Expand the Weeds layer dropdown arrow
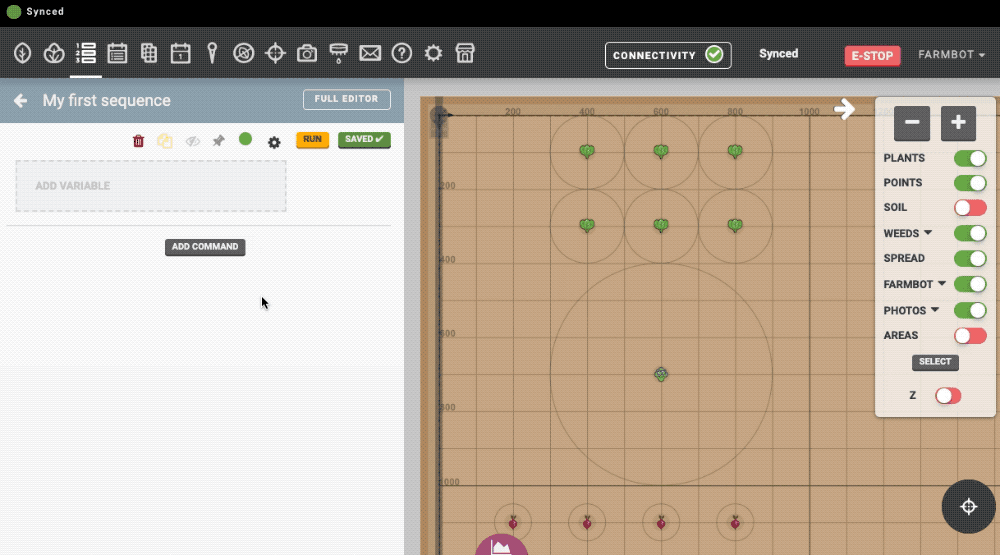This screenshot has width=1000, height=555. coord(928,233)
